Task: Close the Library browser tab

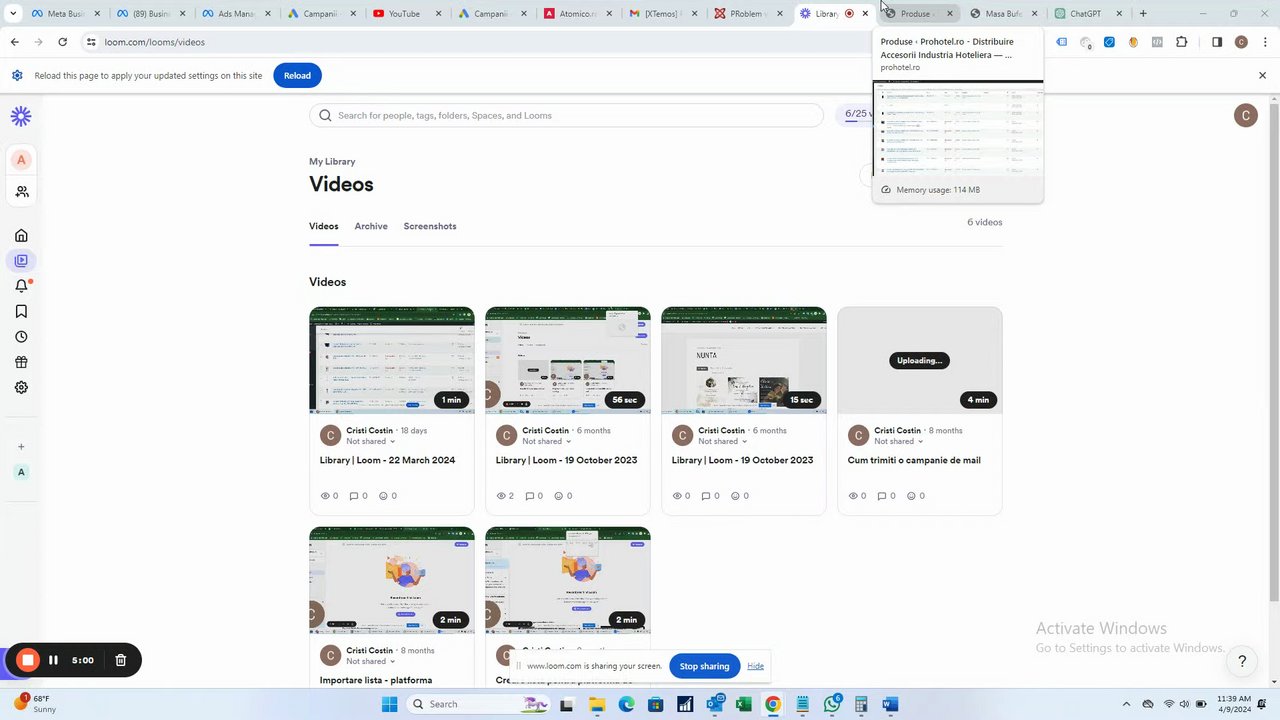Action: (865, 14)
